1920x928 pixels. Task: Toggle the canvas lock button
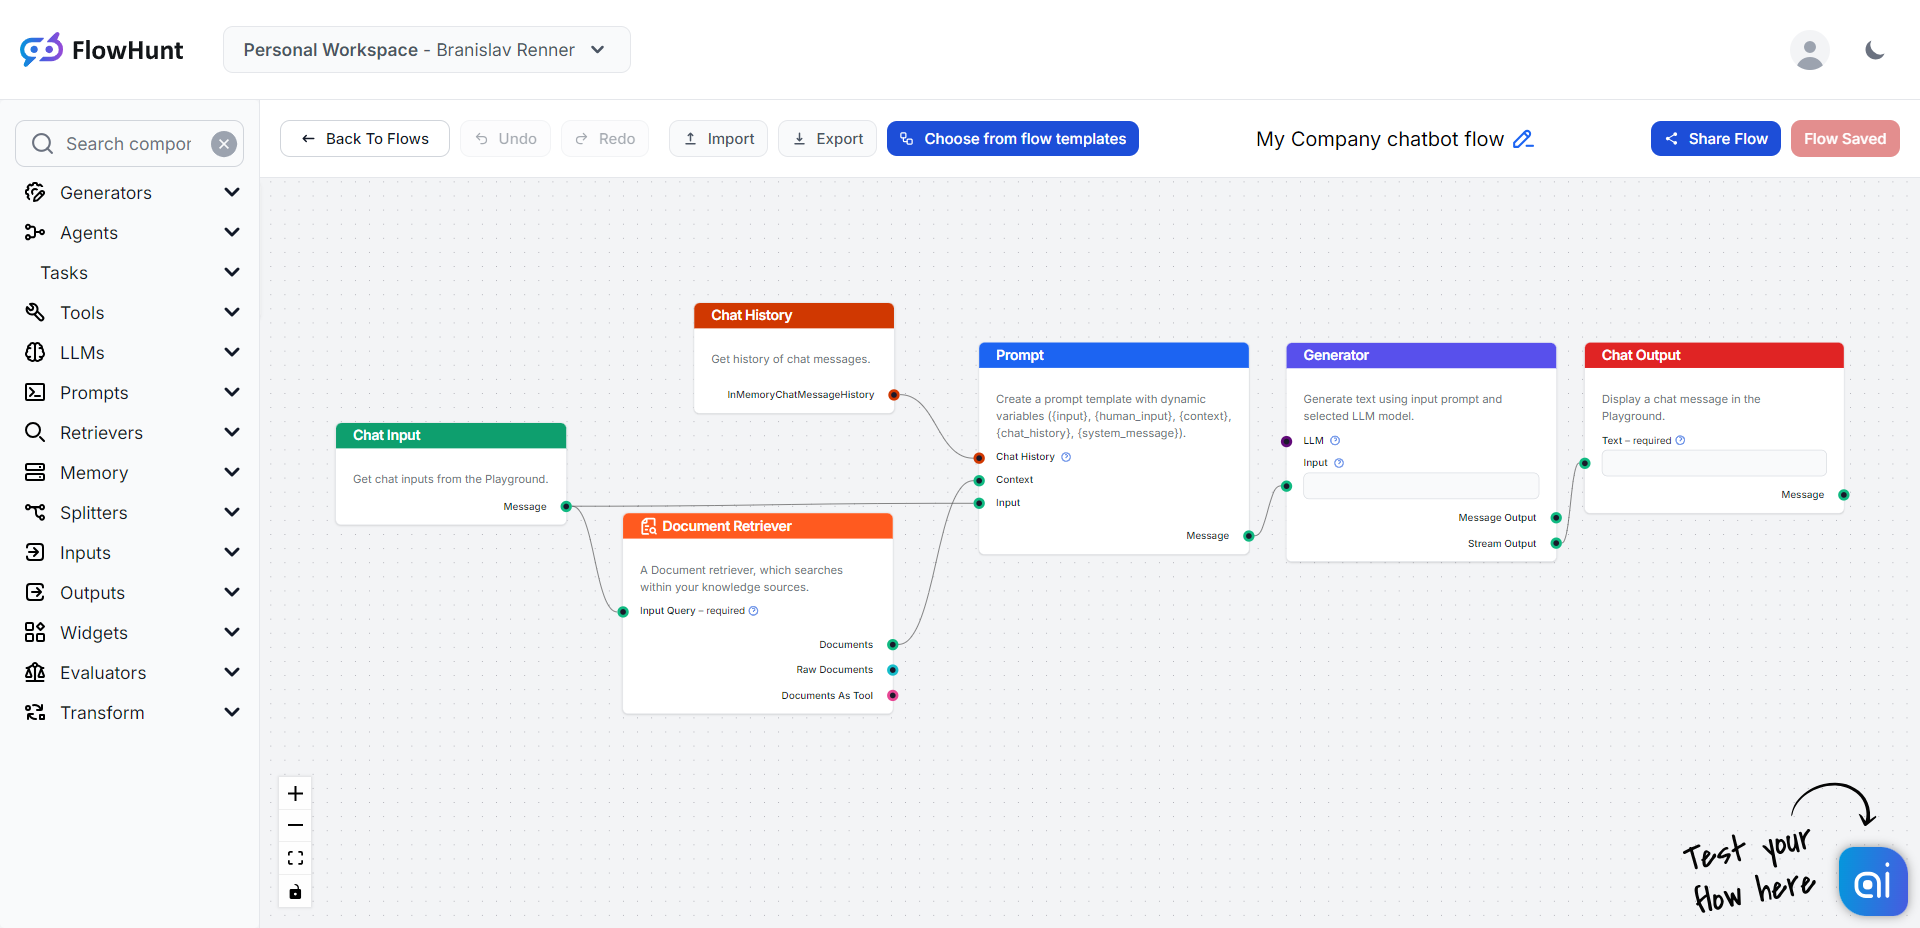295,892
